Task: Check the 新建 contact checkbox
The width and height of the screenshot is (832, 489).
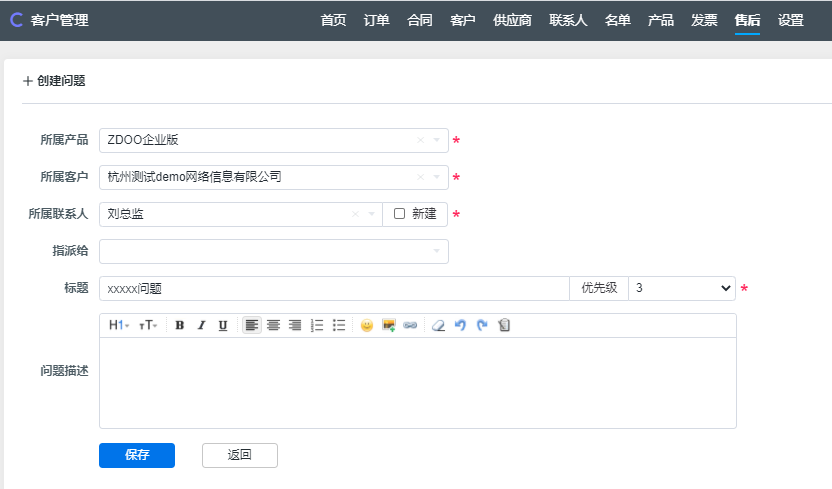Action: point(399,214)
